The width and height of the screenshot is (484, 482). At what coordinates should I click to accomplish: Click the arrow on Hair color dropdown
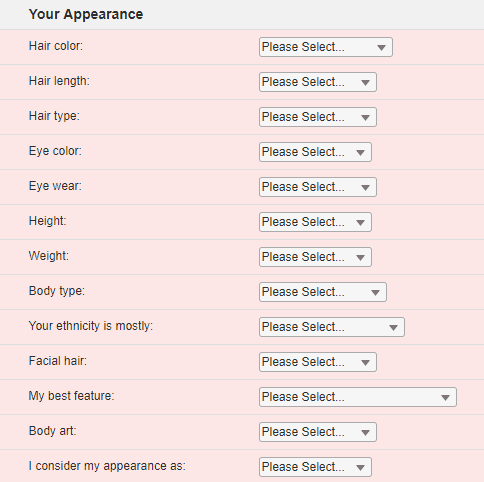[381, 48]
